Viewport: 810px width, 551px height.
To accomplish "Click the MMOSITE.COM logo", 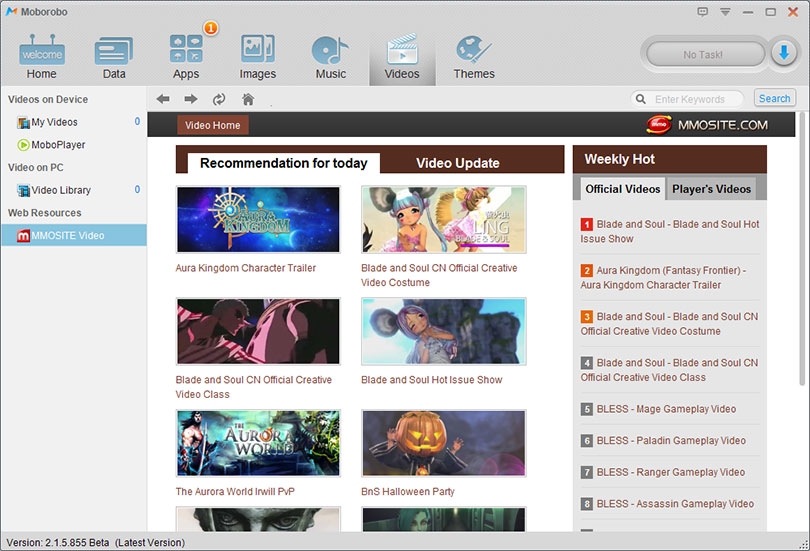I will pyautogui.click(x=707, y=124).
